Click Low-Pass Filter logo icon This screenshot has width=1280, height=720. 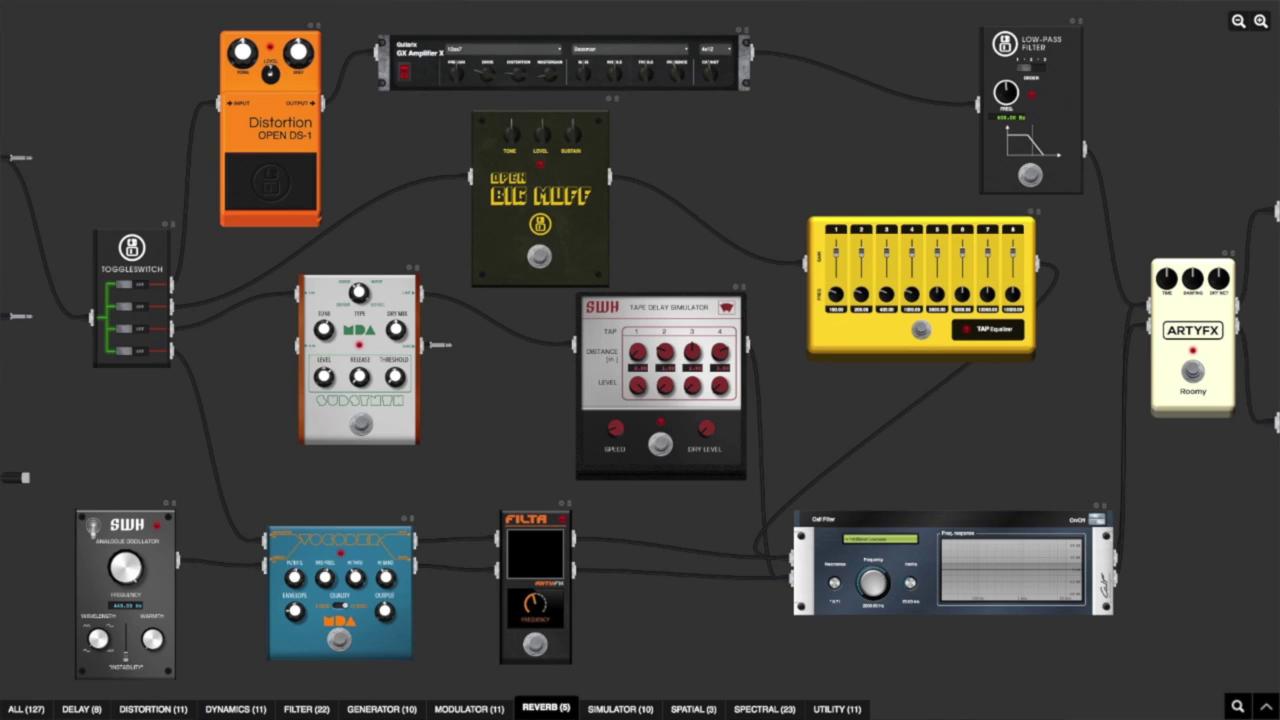coord(1004,44)
